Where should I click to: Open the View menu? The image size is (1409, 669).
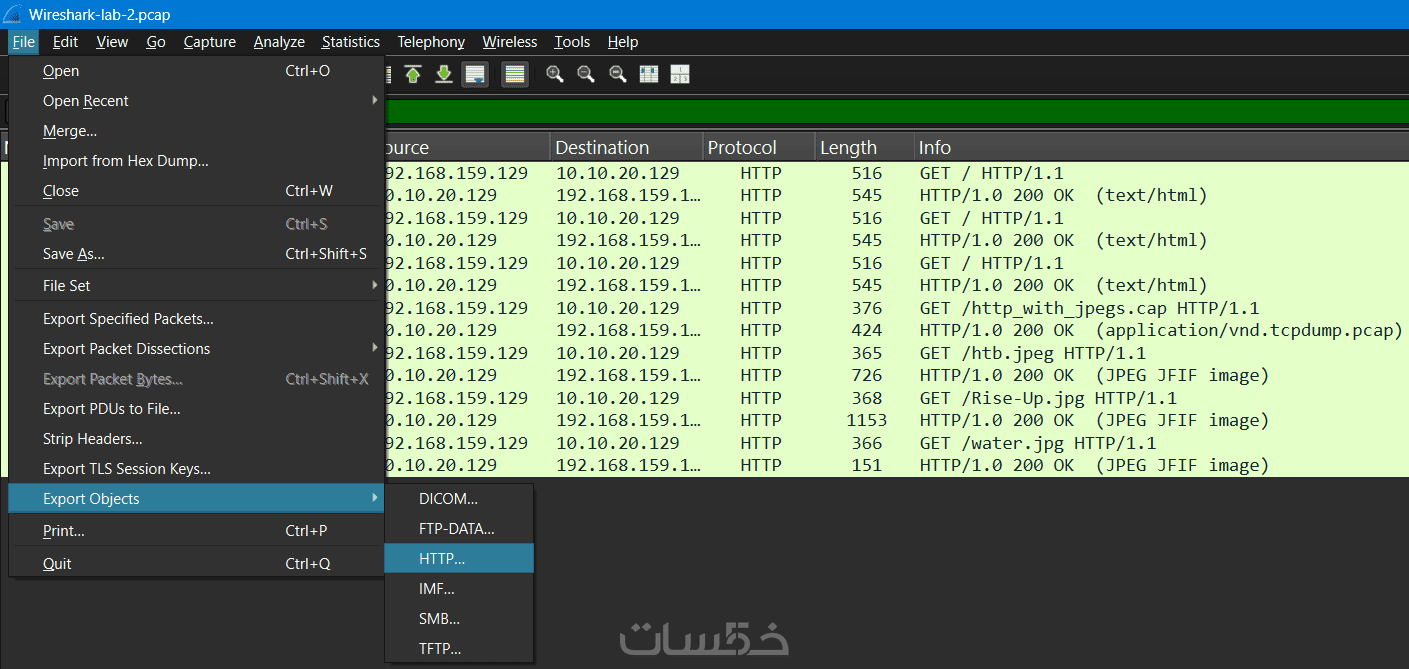click(x=112, y=42)
